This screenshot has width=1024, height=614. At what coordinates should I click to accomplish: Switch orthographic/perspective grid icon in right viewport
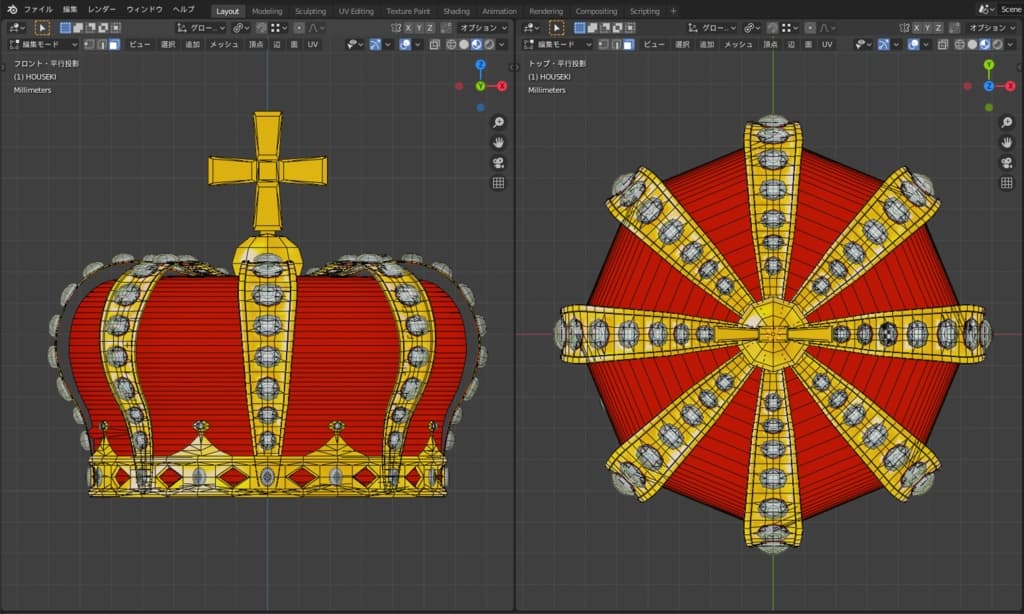[x=1007, y=183]
